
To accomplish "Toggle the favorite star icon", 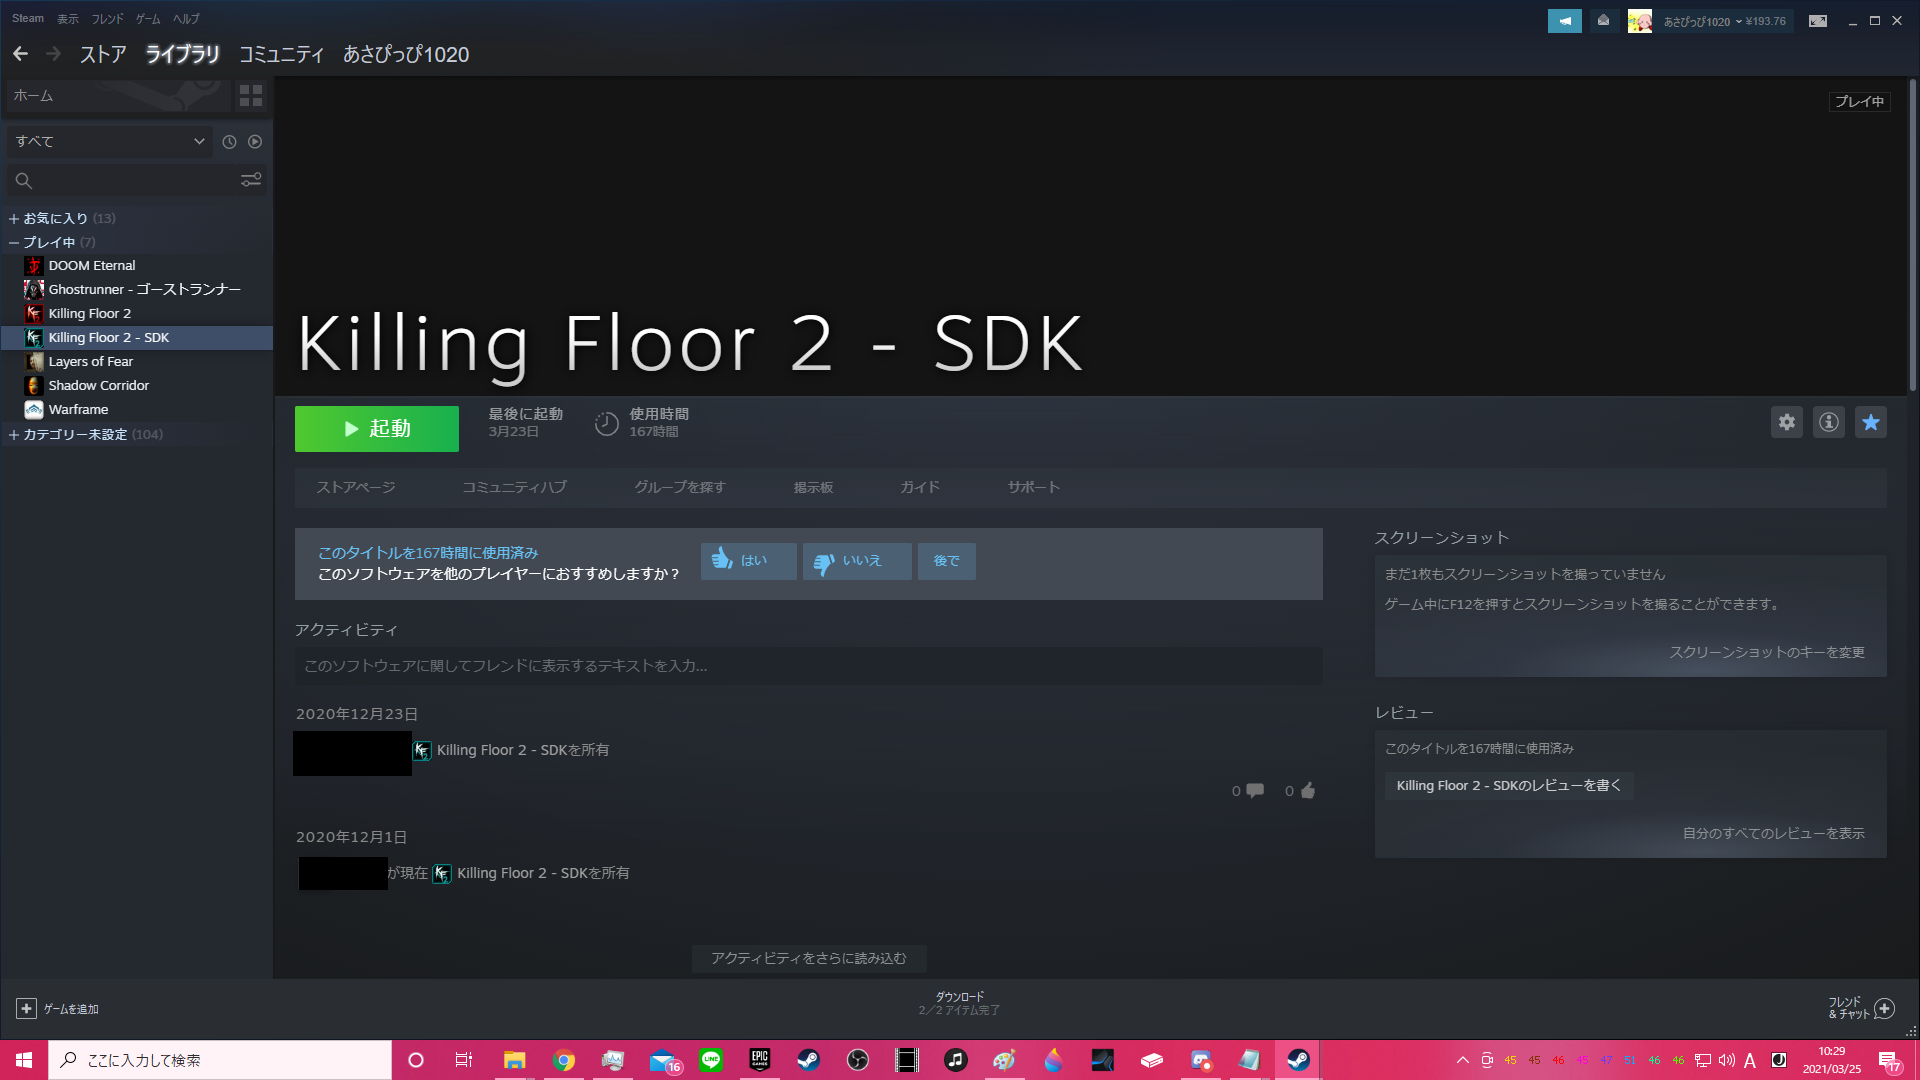I will coord(1870,422).
